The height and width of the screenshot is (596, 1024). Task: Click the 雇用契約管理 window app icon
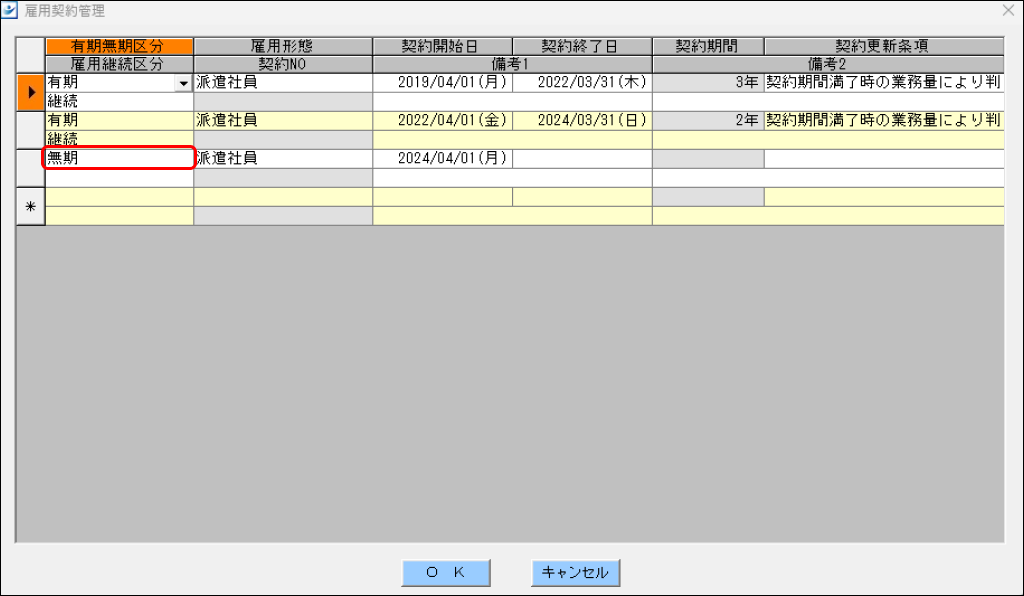coord(9,10)
